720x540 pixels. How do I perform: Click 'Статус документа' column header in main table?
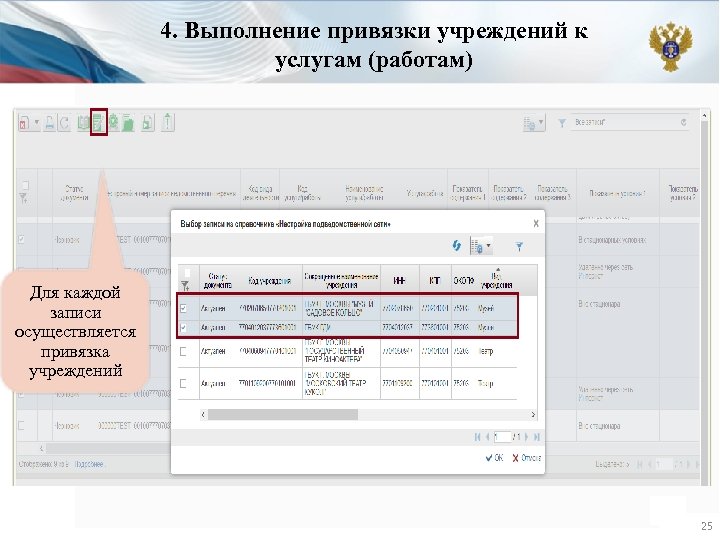74,193
